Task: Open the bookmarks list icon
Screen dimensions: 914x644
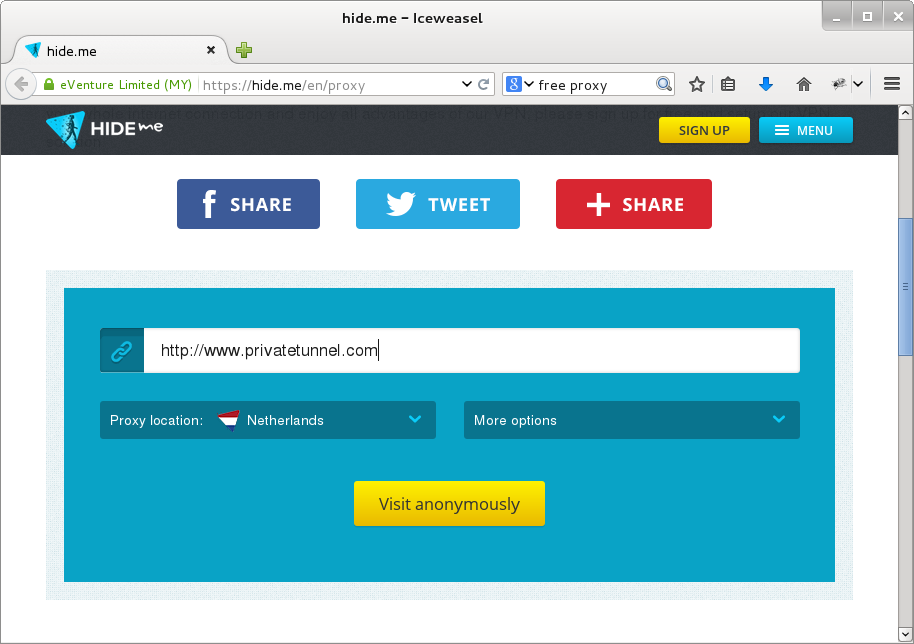Action: click(x=728, y=85)
